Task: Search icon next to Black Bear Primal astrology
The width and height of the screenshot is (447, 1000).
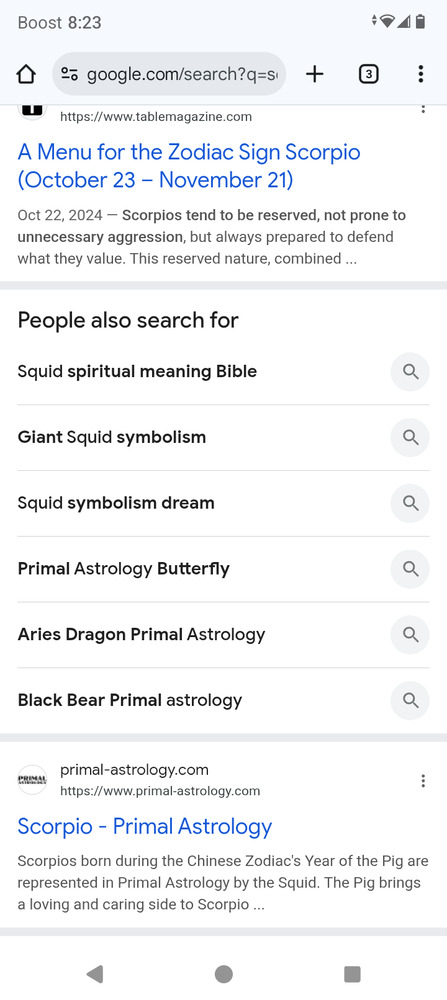Action: point(410,700)
